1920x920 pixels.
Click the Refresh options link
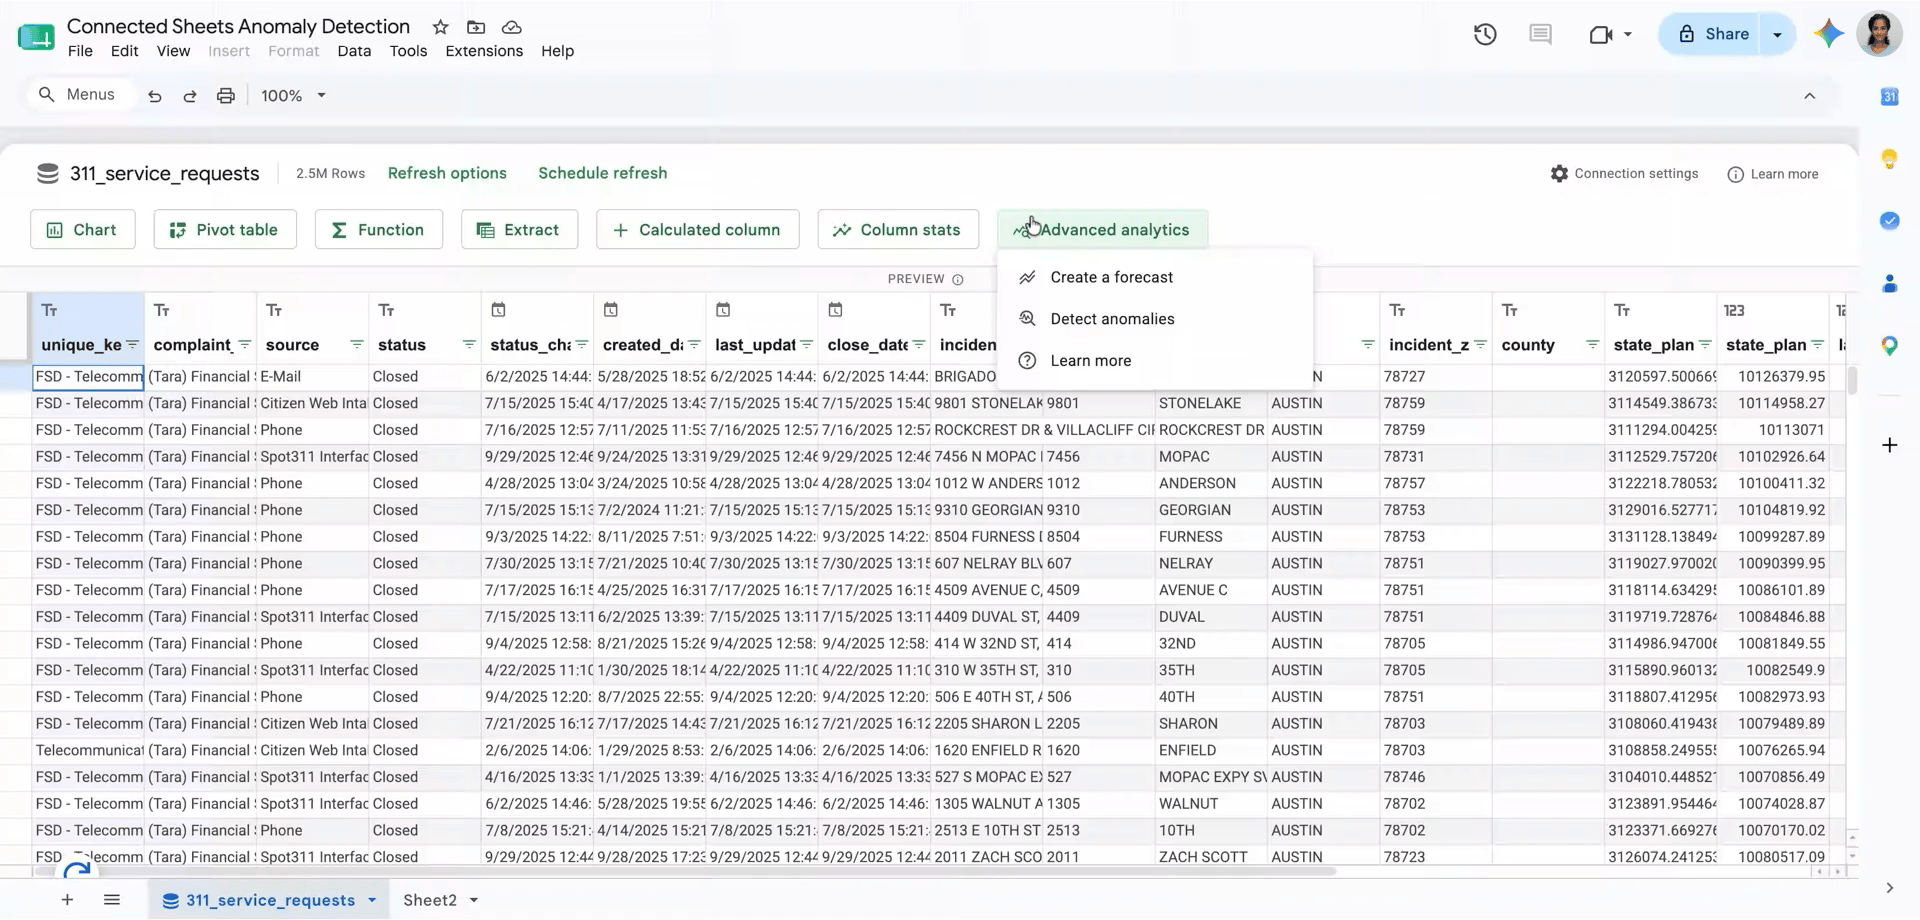pos(447,173)
